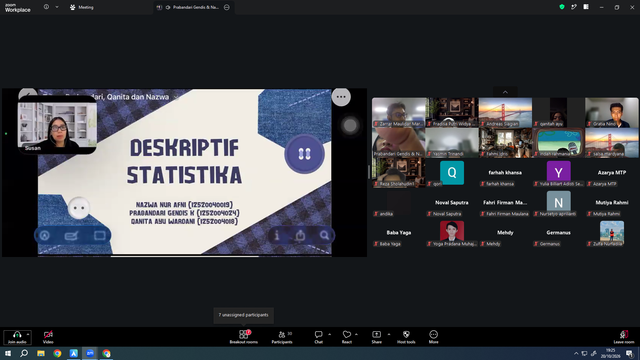Select Yasmin Trinandi's video tile

(x=452, y=142)
